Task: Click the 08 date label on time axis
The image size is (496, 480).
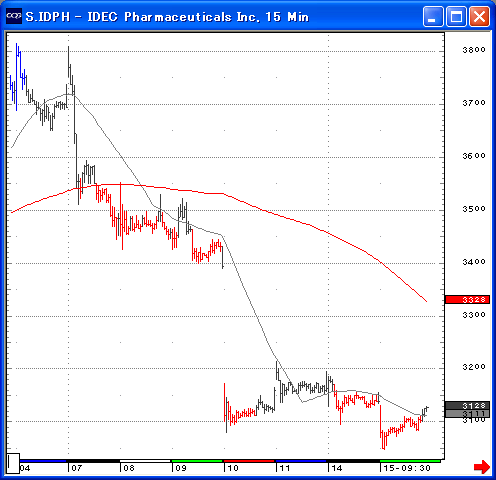Action: tap(129, 468)
